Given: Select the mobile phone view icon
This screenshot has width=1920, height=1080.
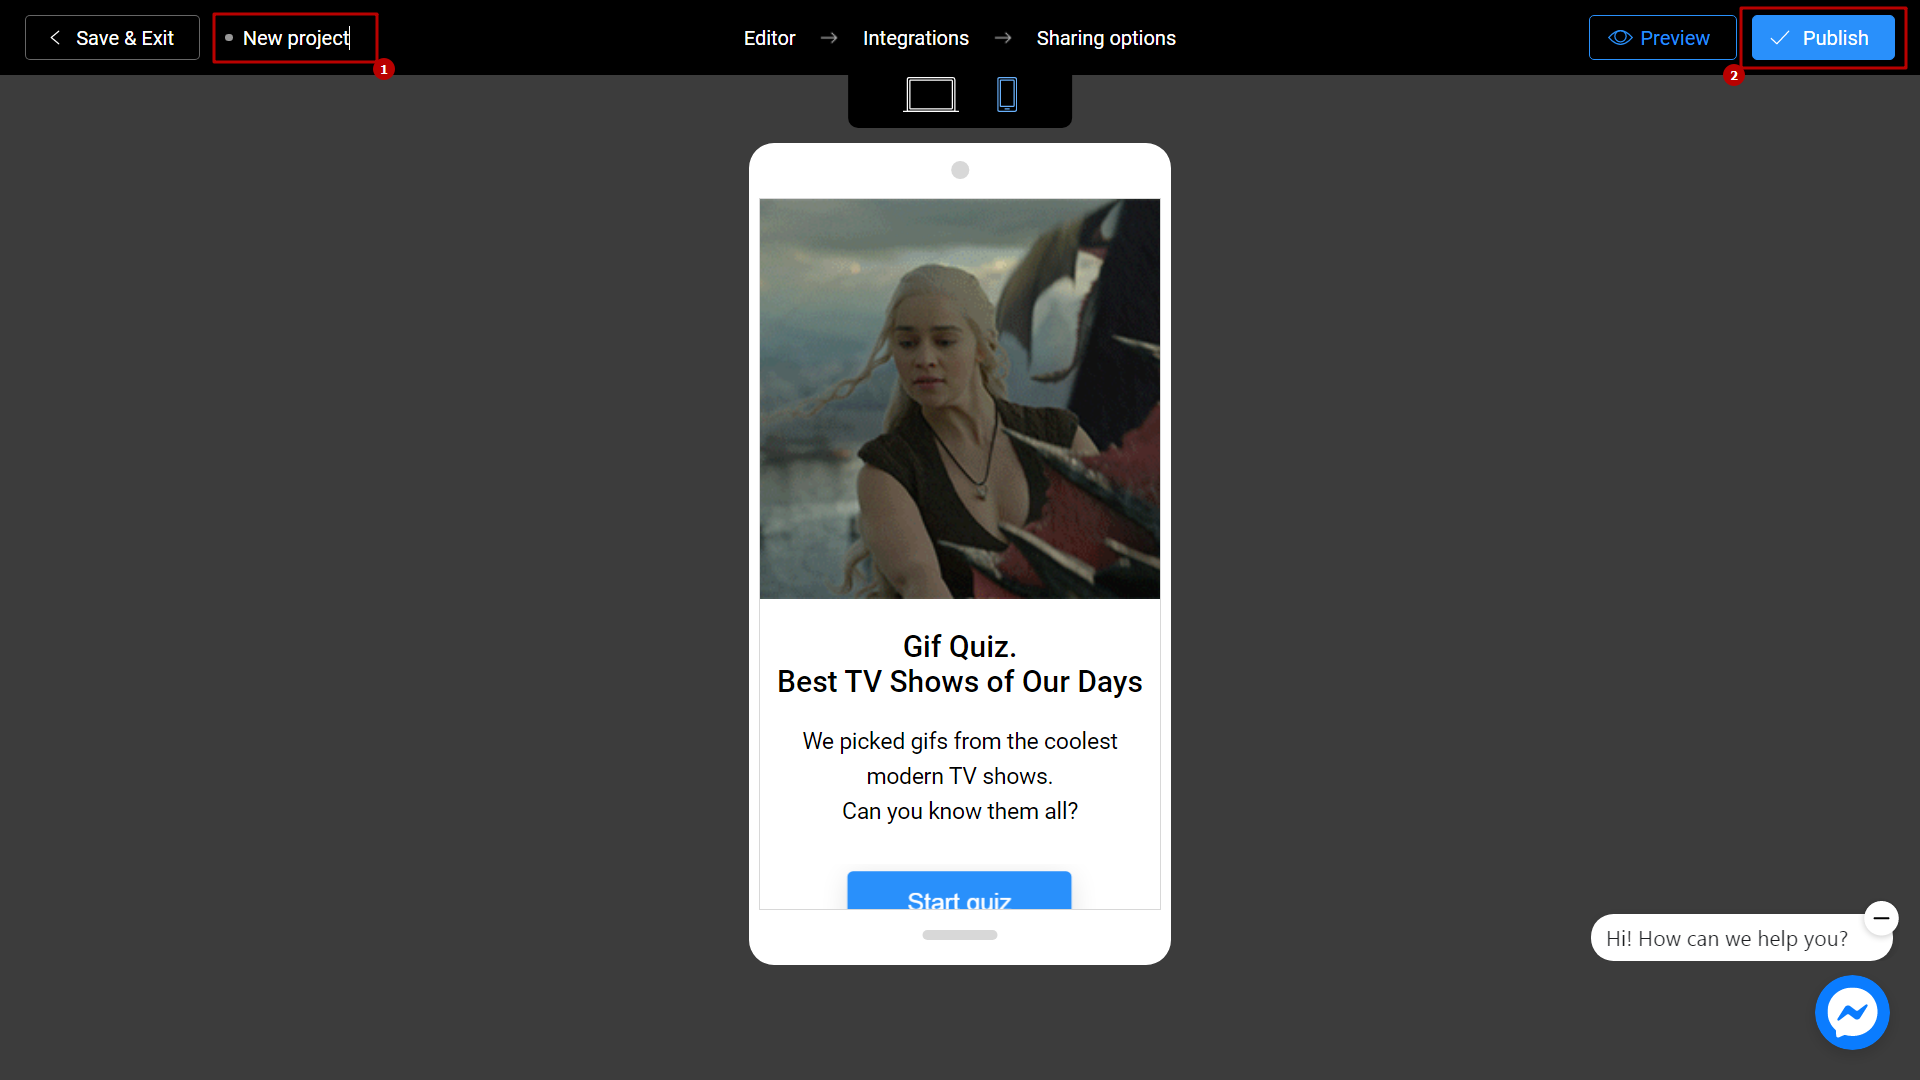Looking at the screenshot, I should coord(1005,94).
